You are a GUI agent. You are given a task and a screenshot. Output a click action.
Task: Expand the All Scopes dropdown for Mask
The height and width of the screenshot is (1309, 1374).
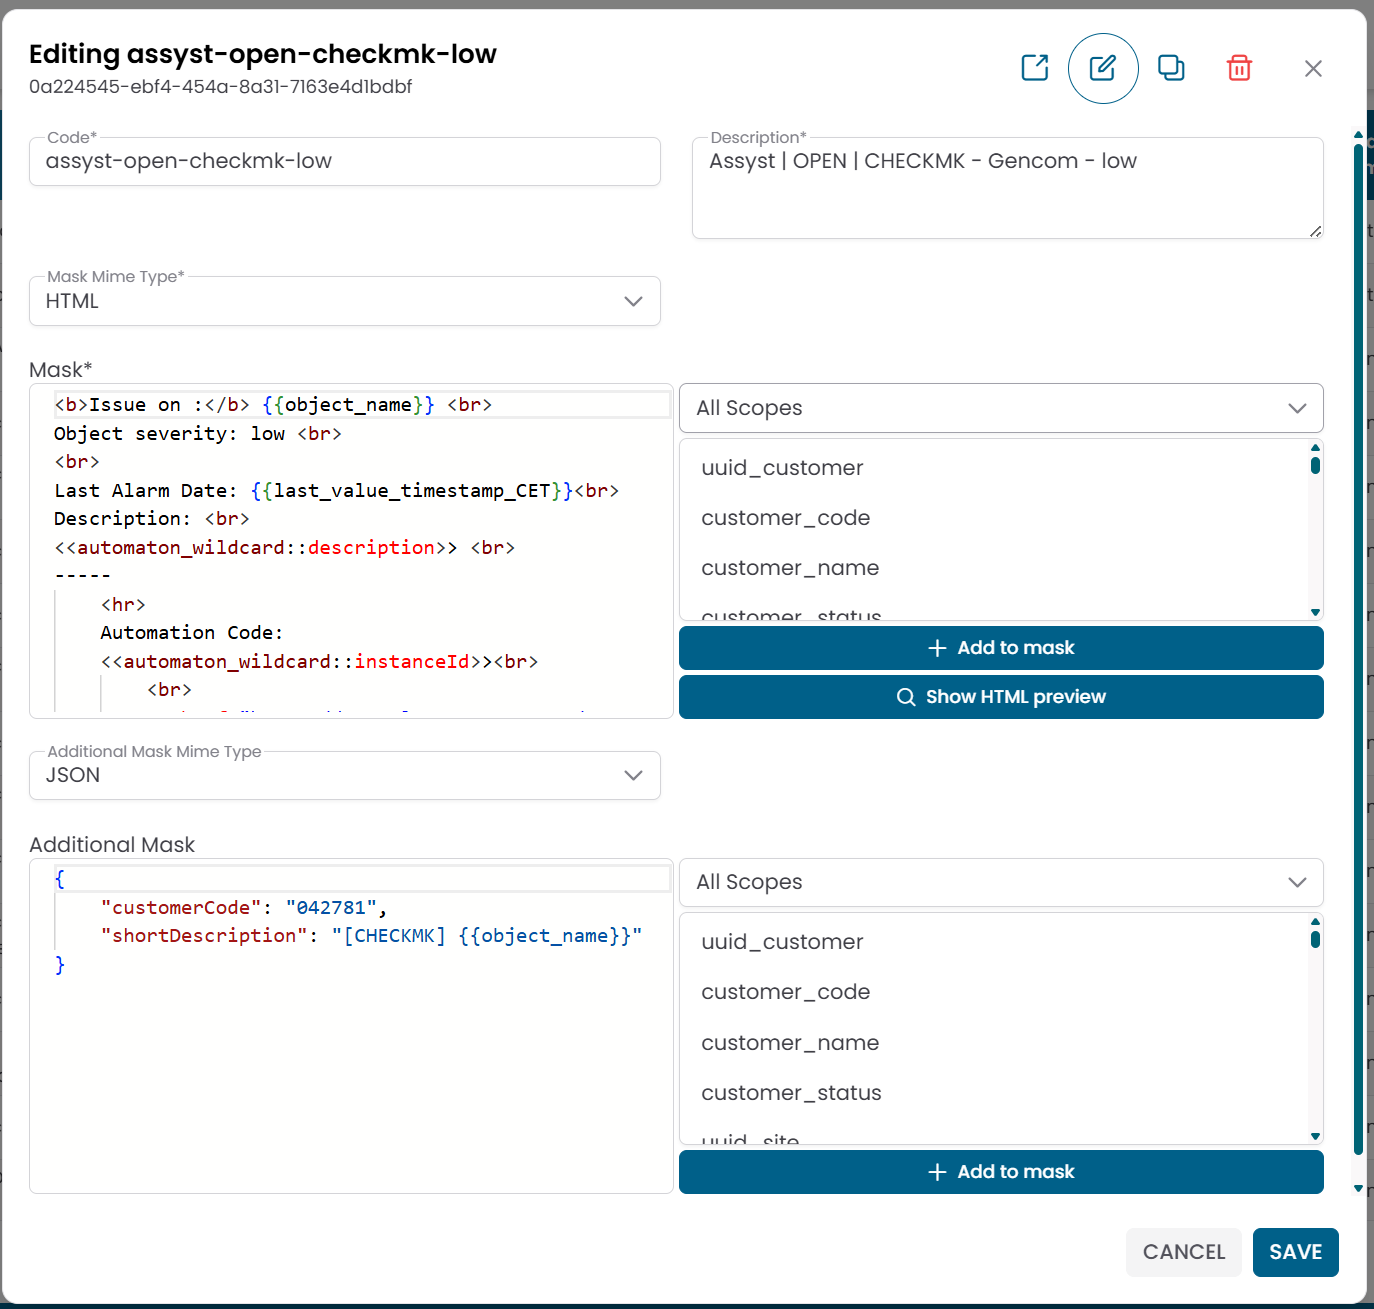pos(1000,408)
